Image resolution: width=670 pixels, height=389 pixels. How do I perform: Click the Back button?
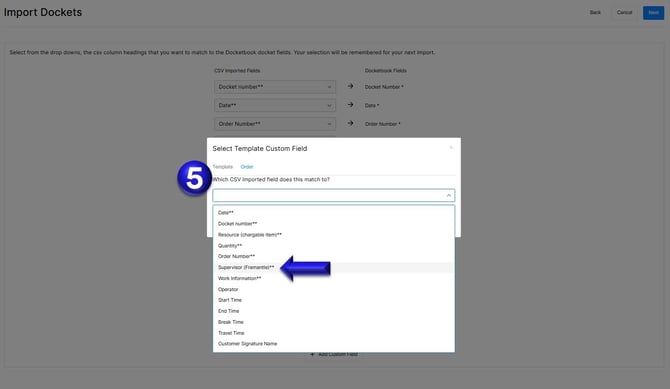[595, 13]
